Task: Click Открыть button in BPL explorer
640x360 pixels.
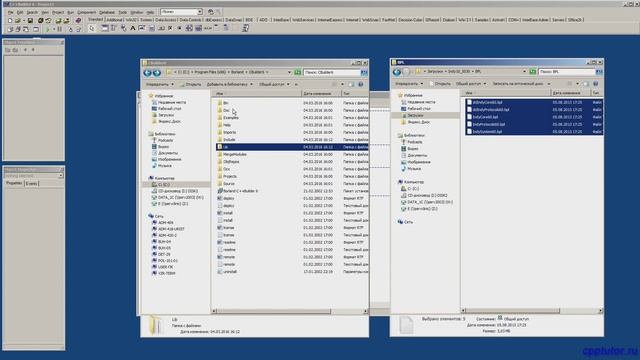Action: pos(440,84)
